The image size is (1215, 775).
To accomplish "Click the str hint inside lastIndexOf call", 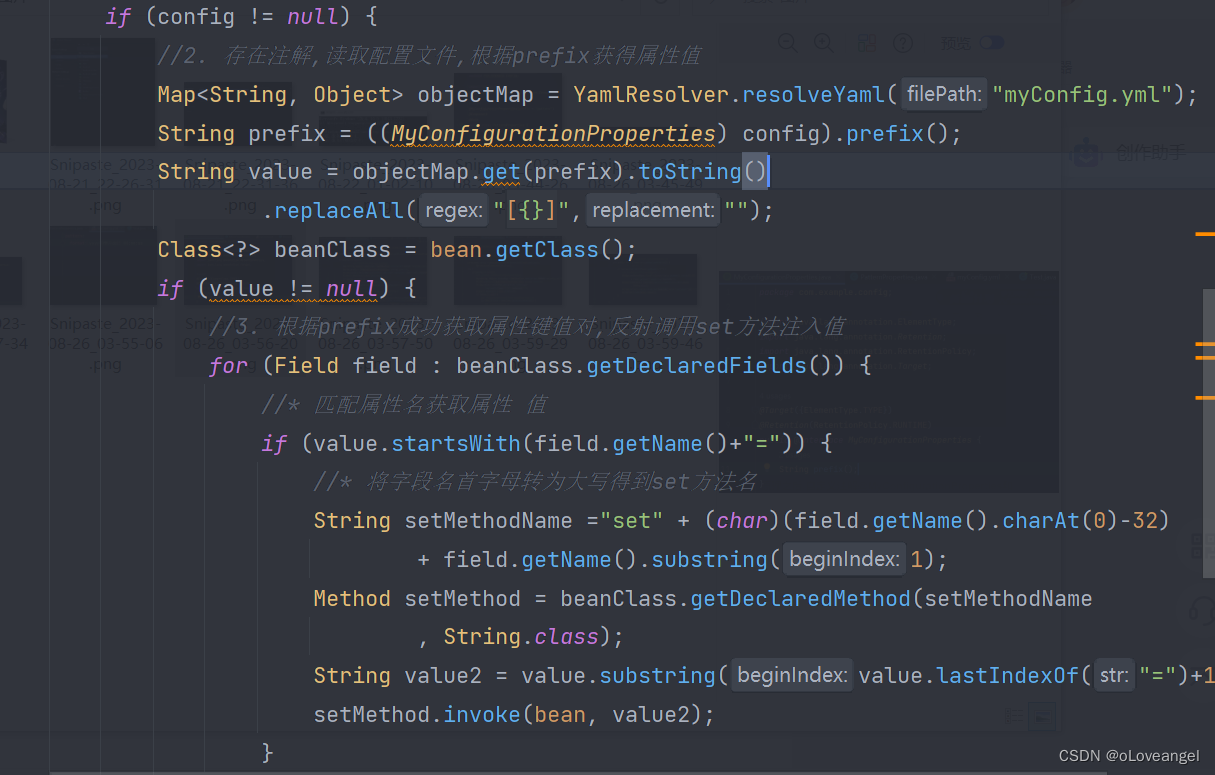I will coord(1114,675).
